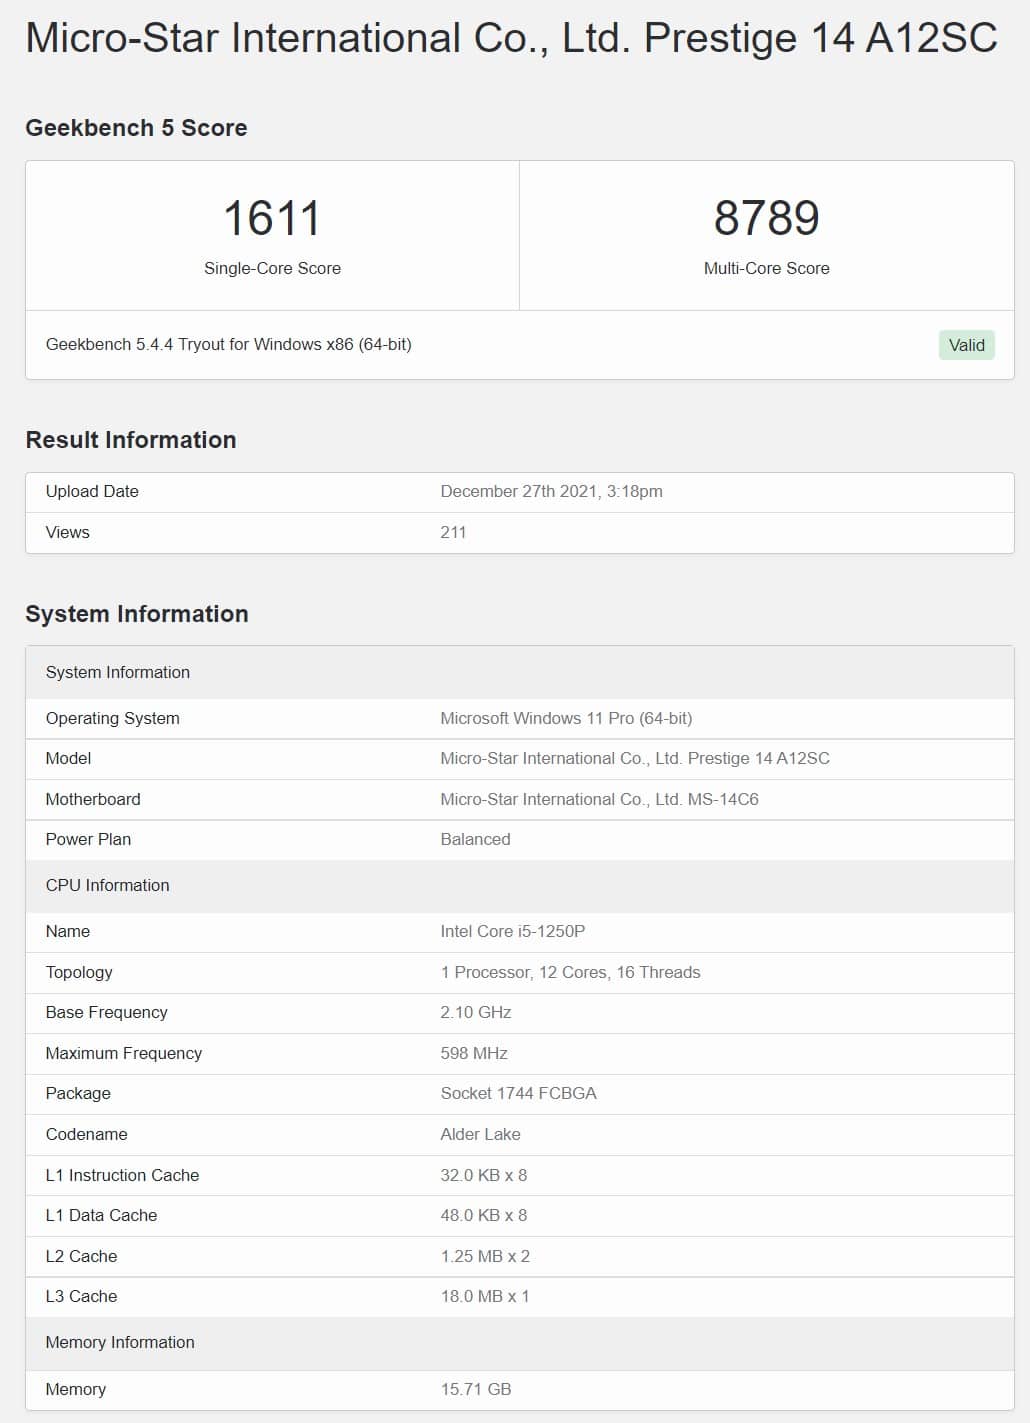Viewport: 1030px width, 1423px height.
Task: Click the L3 Cache label
Action: point(81,1296)
